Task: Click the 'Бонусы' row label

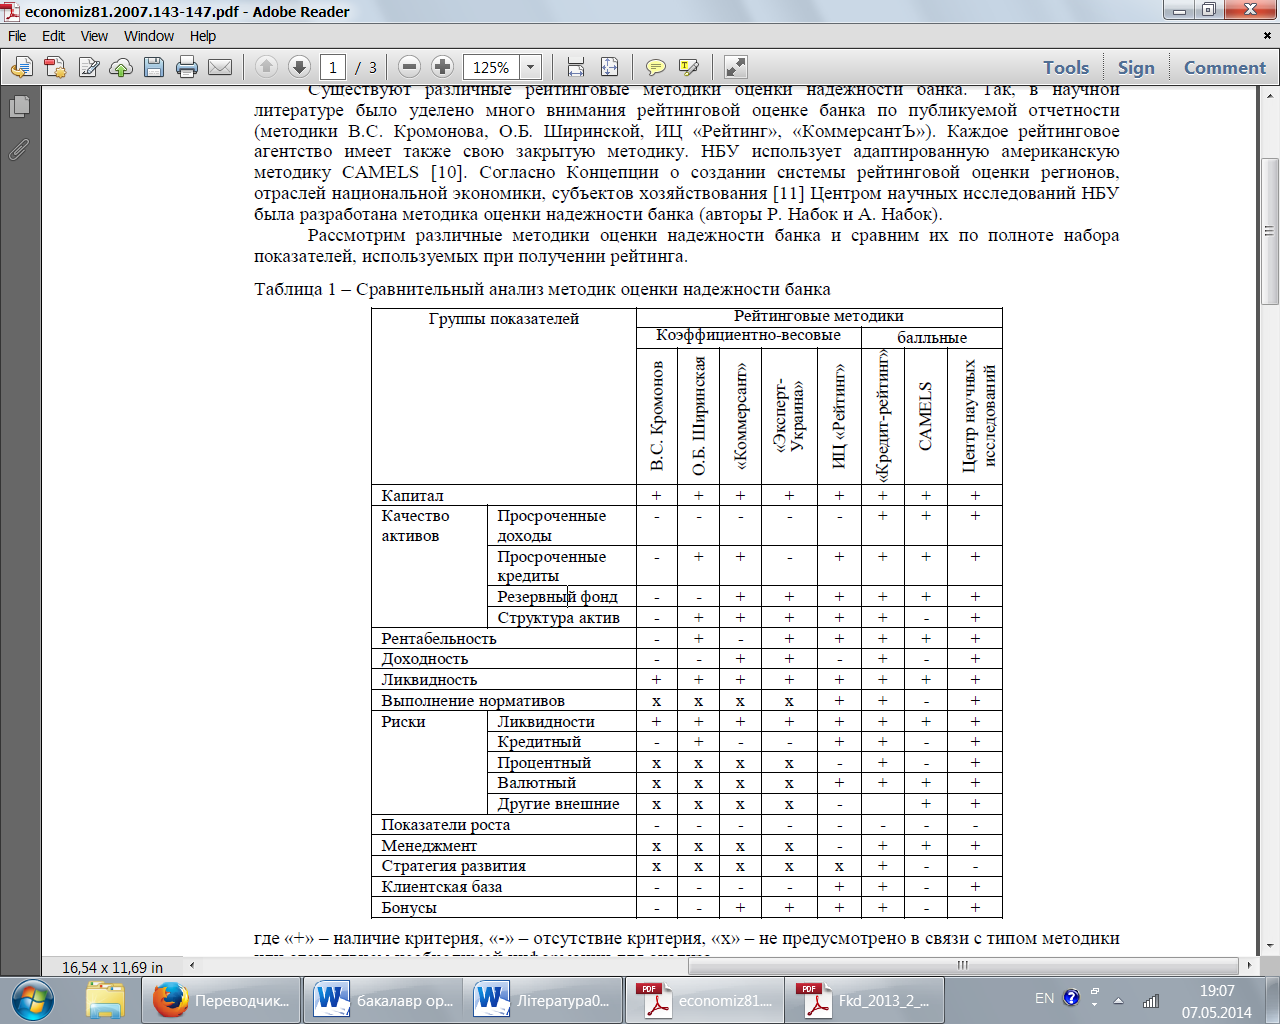Action: [x=408, y=908]
